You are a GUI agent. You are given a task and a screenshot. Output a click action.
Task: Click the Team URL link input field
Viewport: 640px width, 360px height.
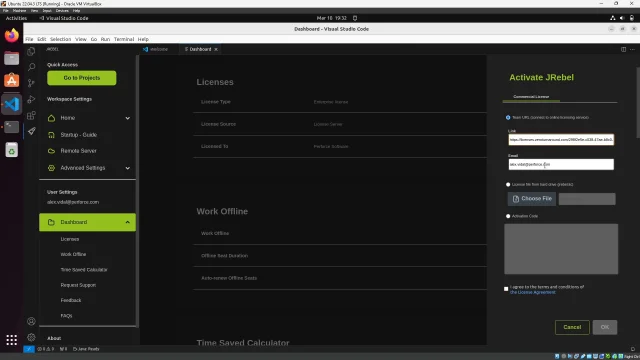[561, 140]
